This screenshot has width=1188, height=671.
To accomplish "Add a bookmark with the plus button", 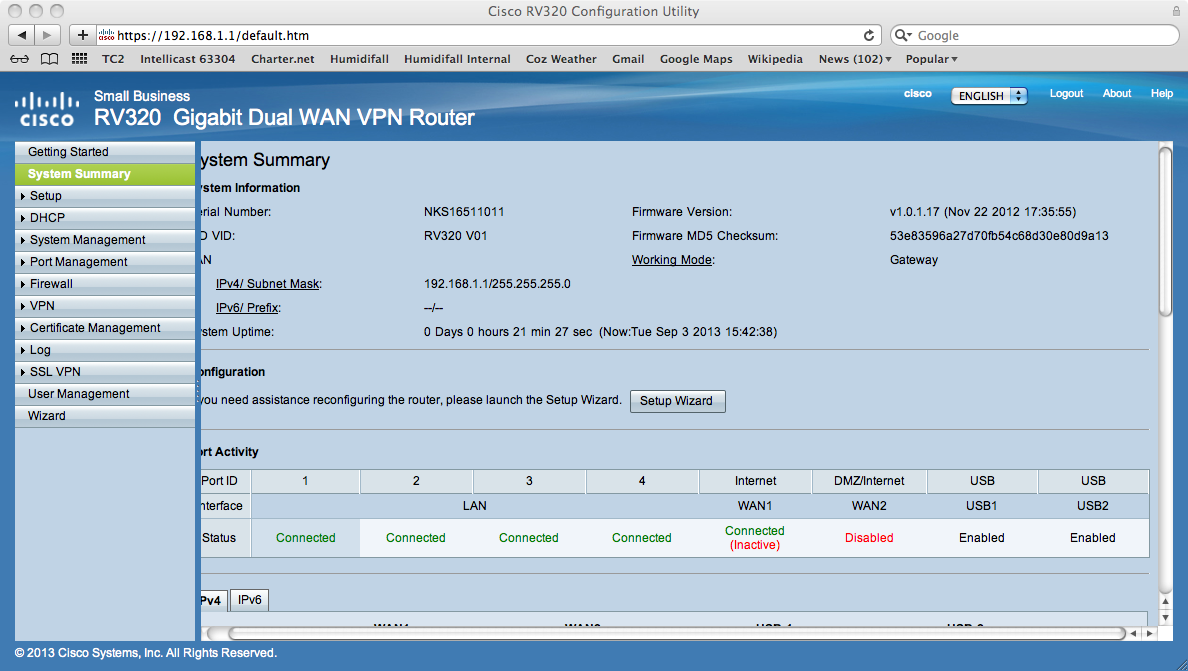I will coord(83,35).
